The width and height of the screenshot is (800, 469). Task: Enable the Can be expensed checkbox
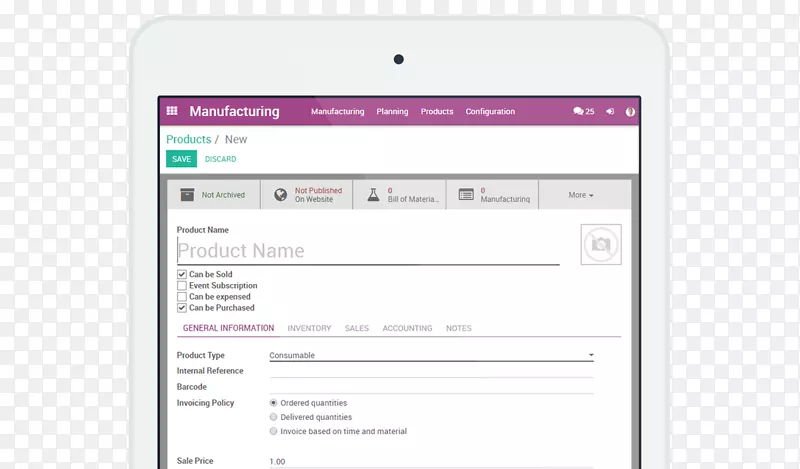(x=182, y=297)
